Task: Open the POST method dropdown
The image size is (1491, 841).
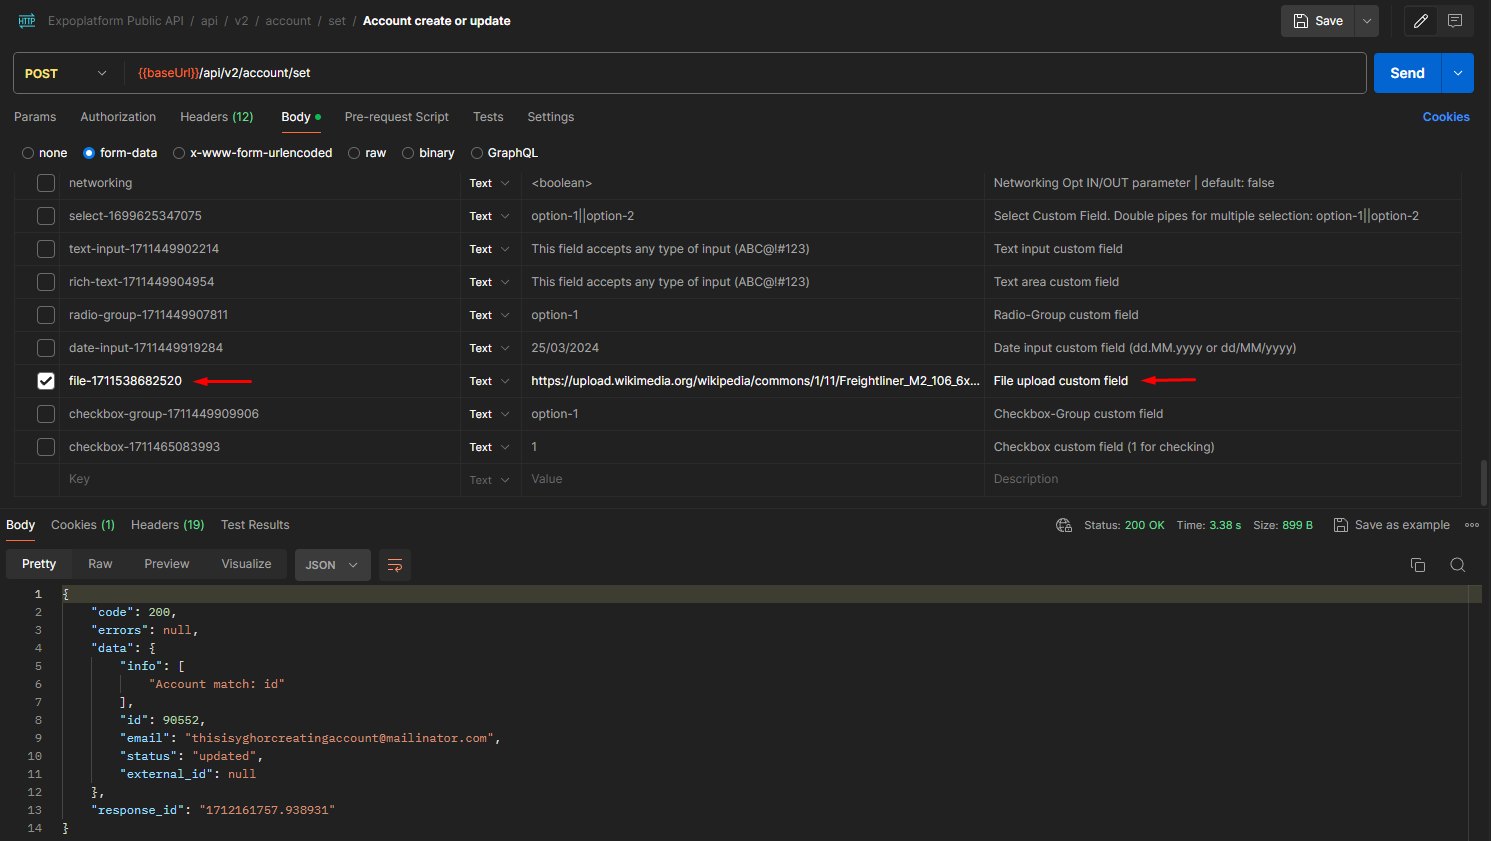Action: 66,72
